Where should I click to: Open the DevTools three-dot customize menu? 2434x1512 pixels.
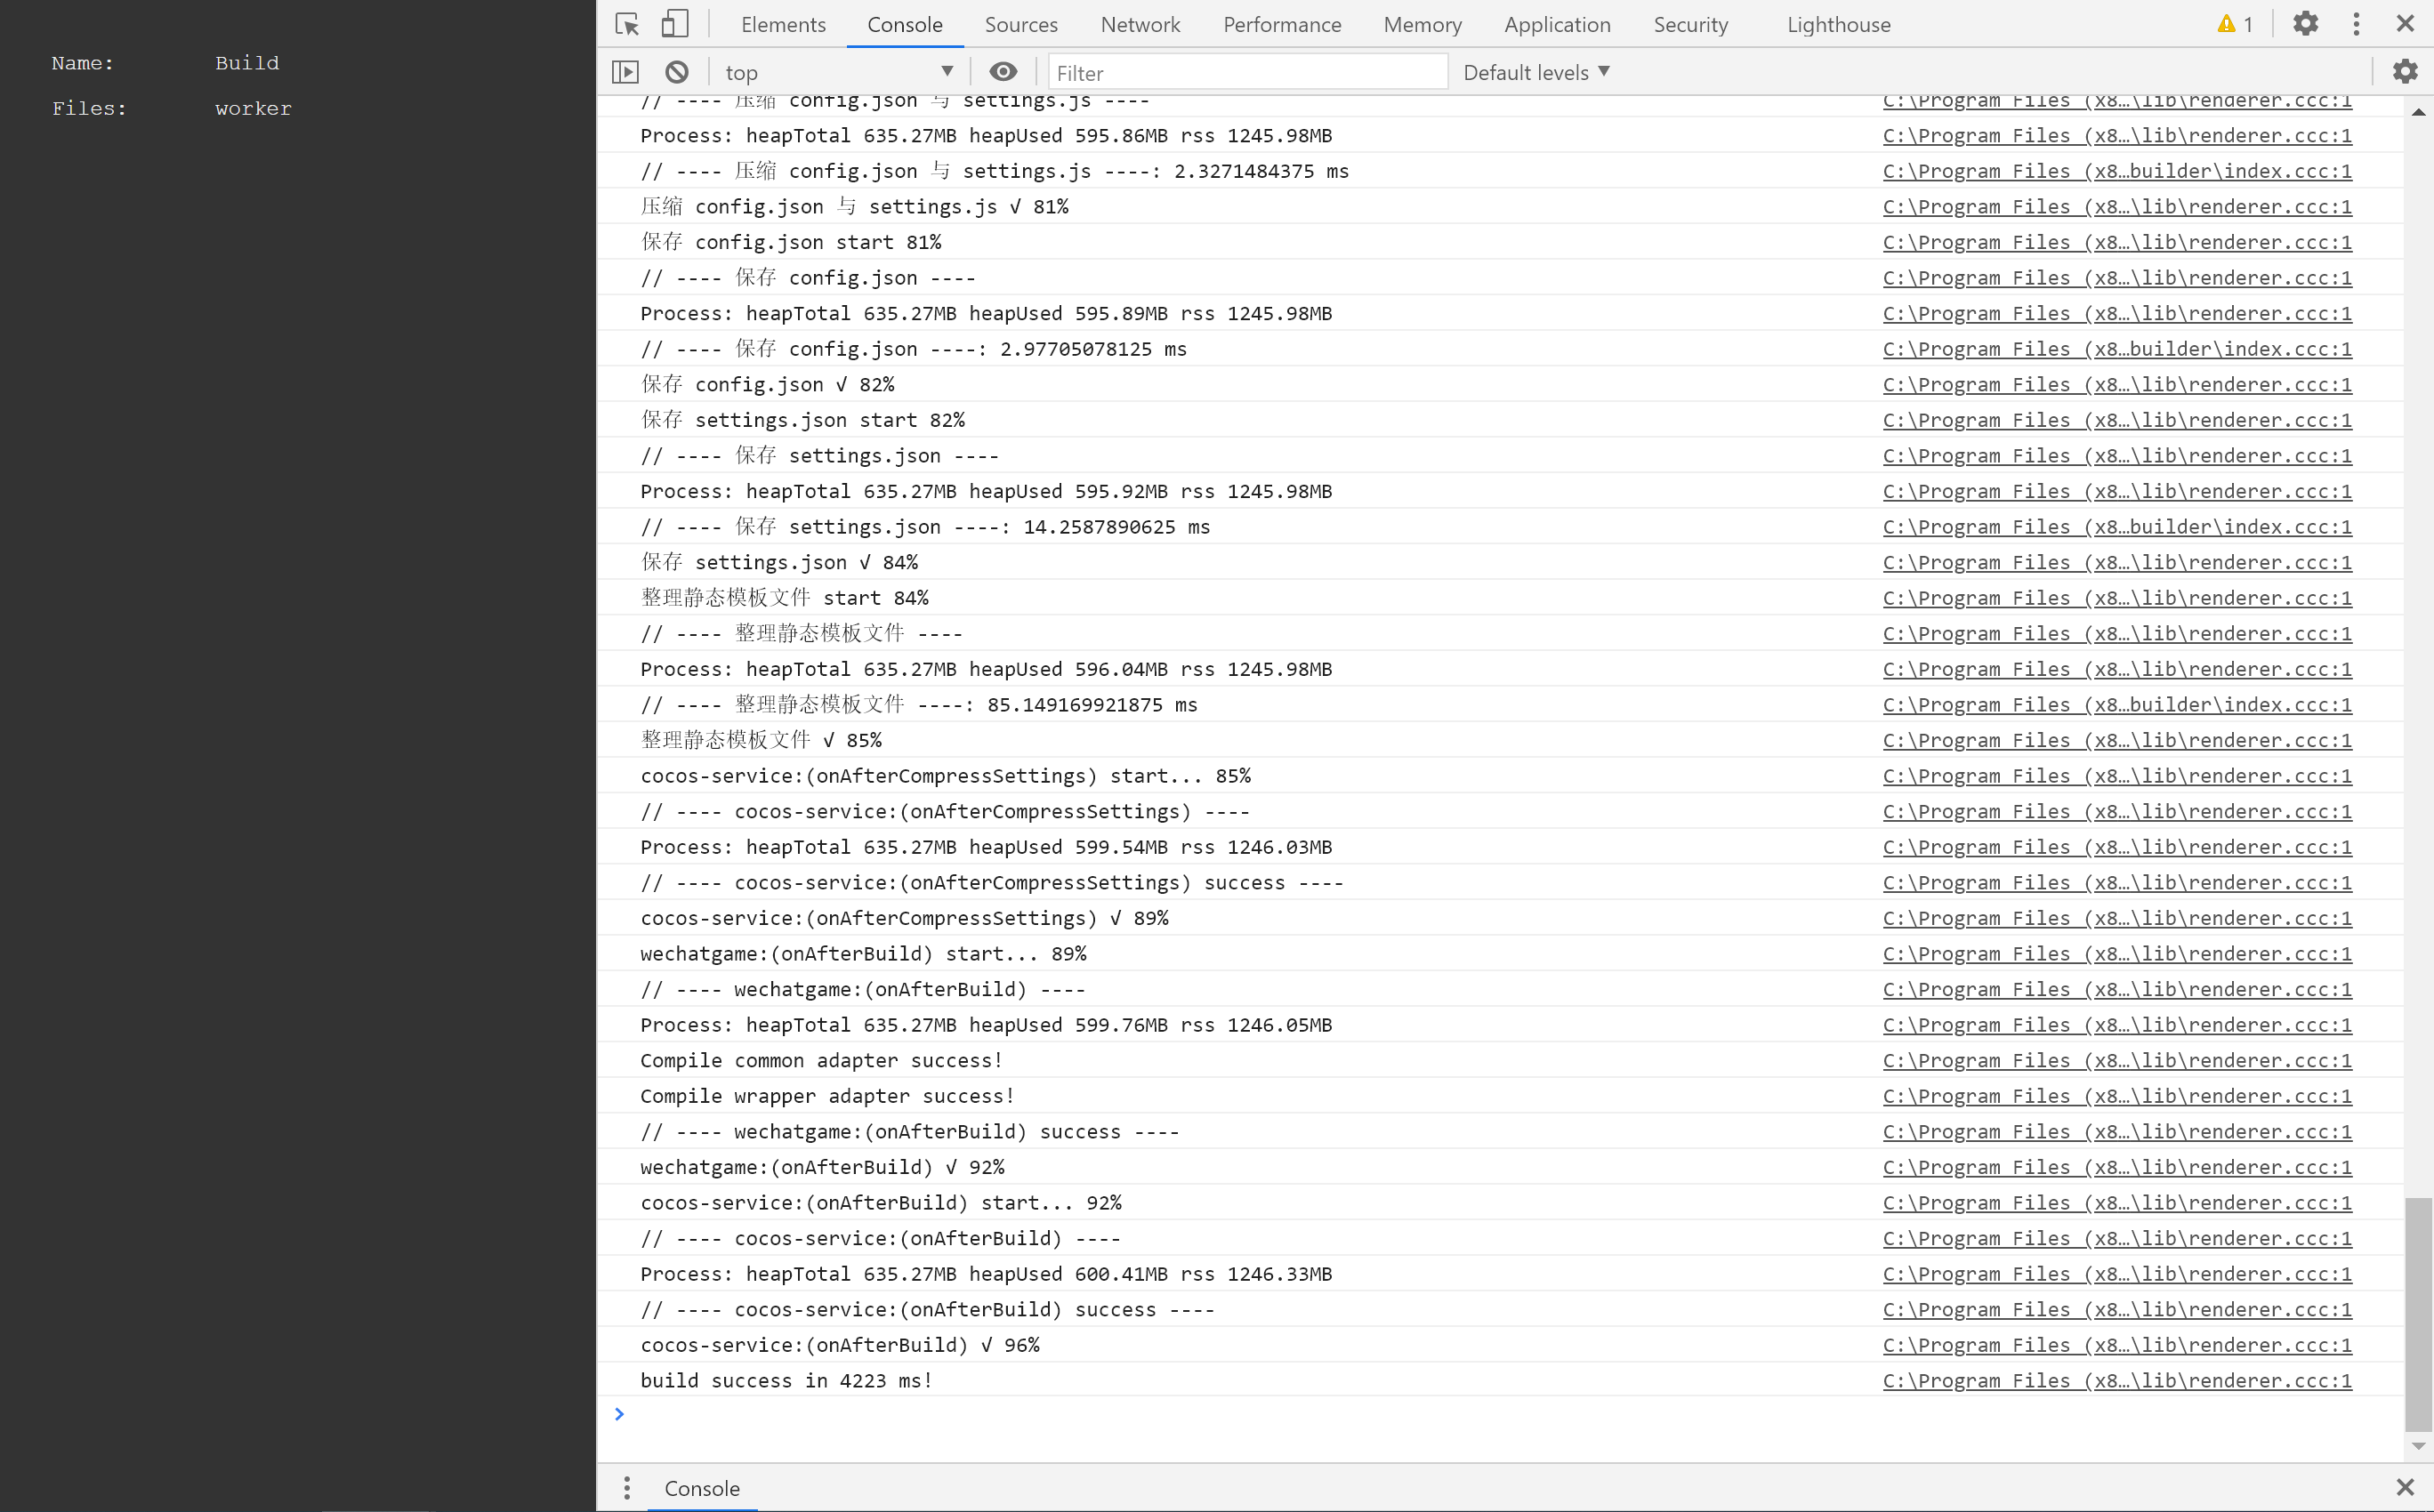[2356, 24]
